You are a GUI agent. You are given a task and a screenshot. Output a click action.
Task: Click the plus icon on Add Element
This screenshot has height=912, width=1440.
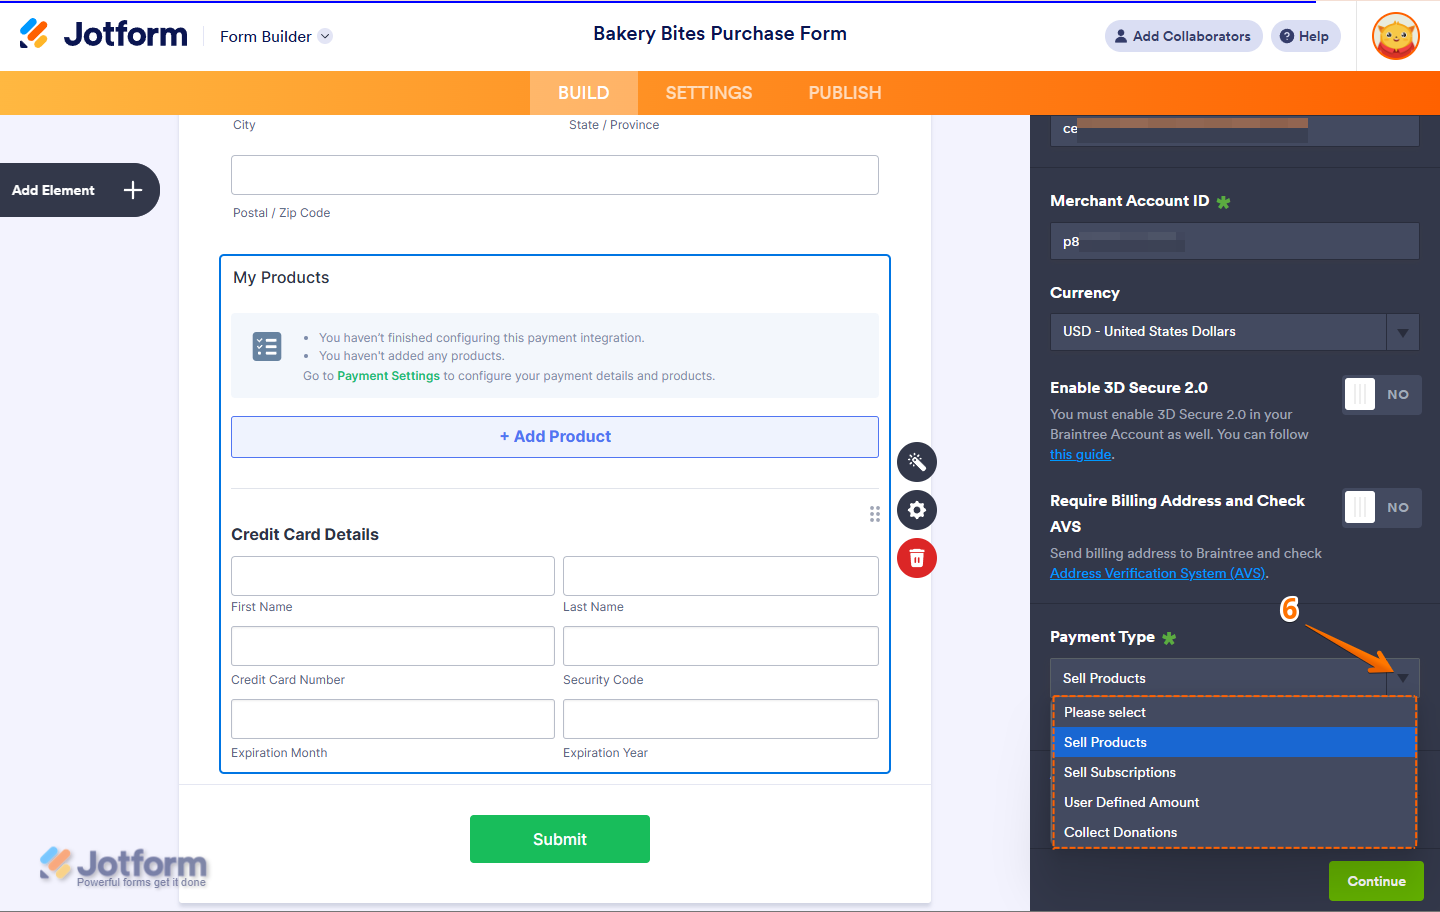tap(133, 190)
